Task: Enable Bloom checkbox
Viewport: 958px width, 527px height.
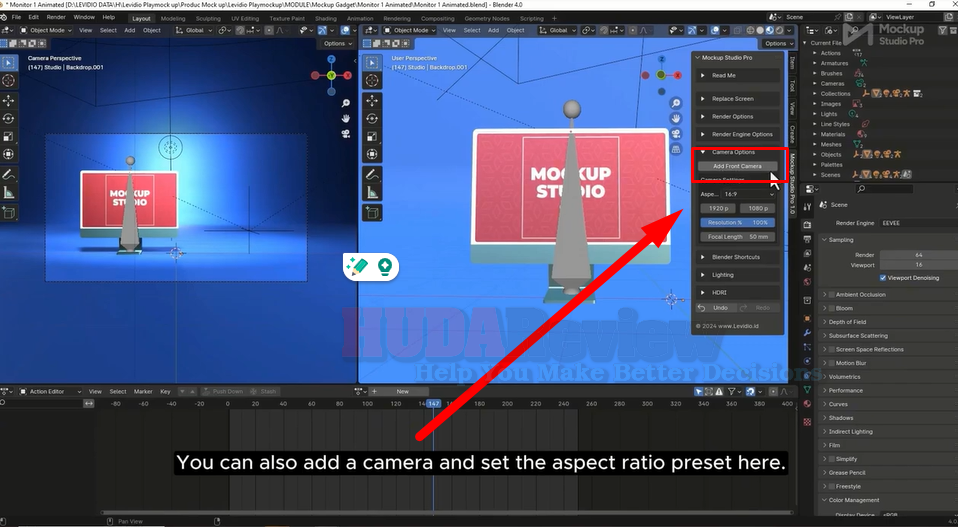Action: coord(832,308)
